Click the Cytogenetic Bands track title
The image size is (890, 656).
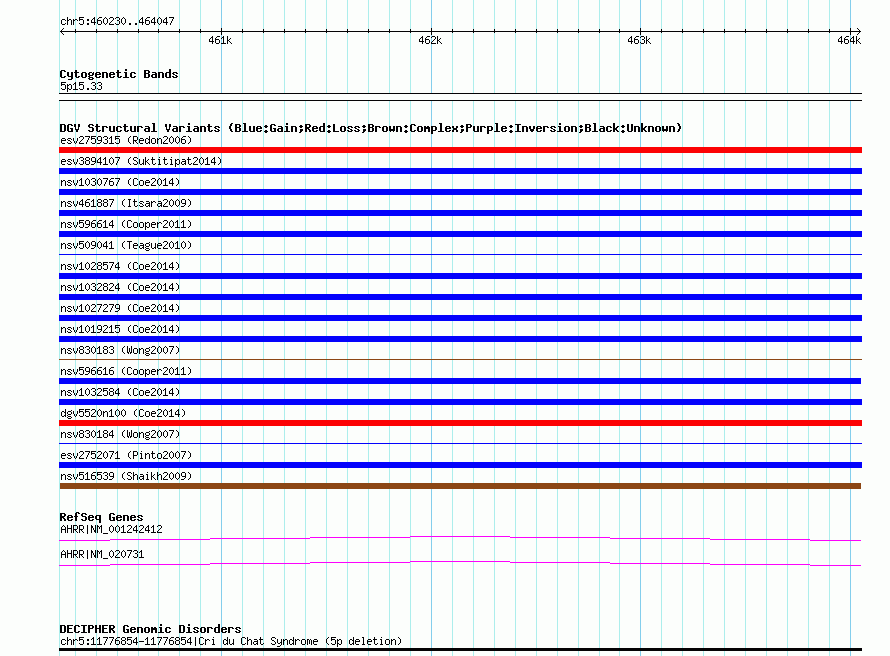click(x=119, y=74)
